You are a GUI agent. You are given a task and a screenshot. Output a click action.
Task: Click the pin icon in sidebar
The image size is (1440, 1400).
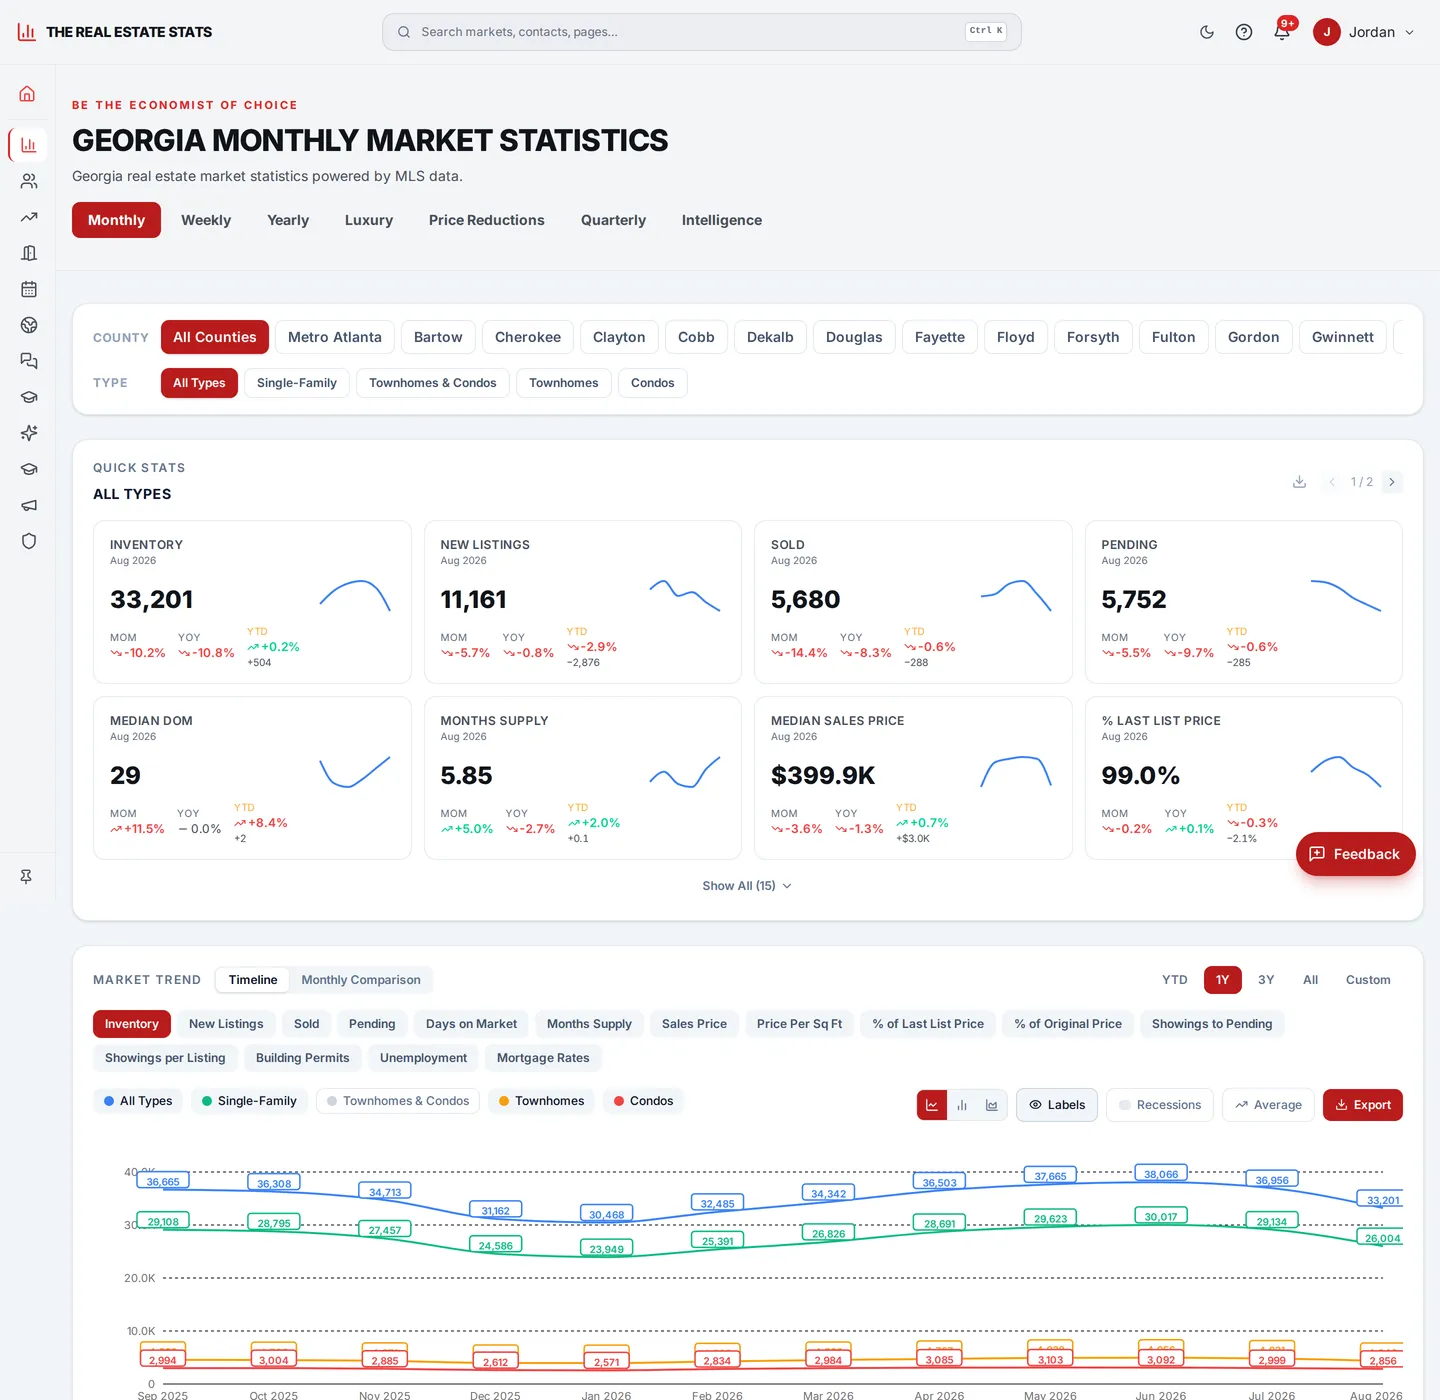[26, 877]
